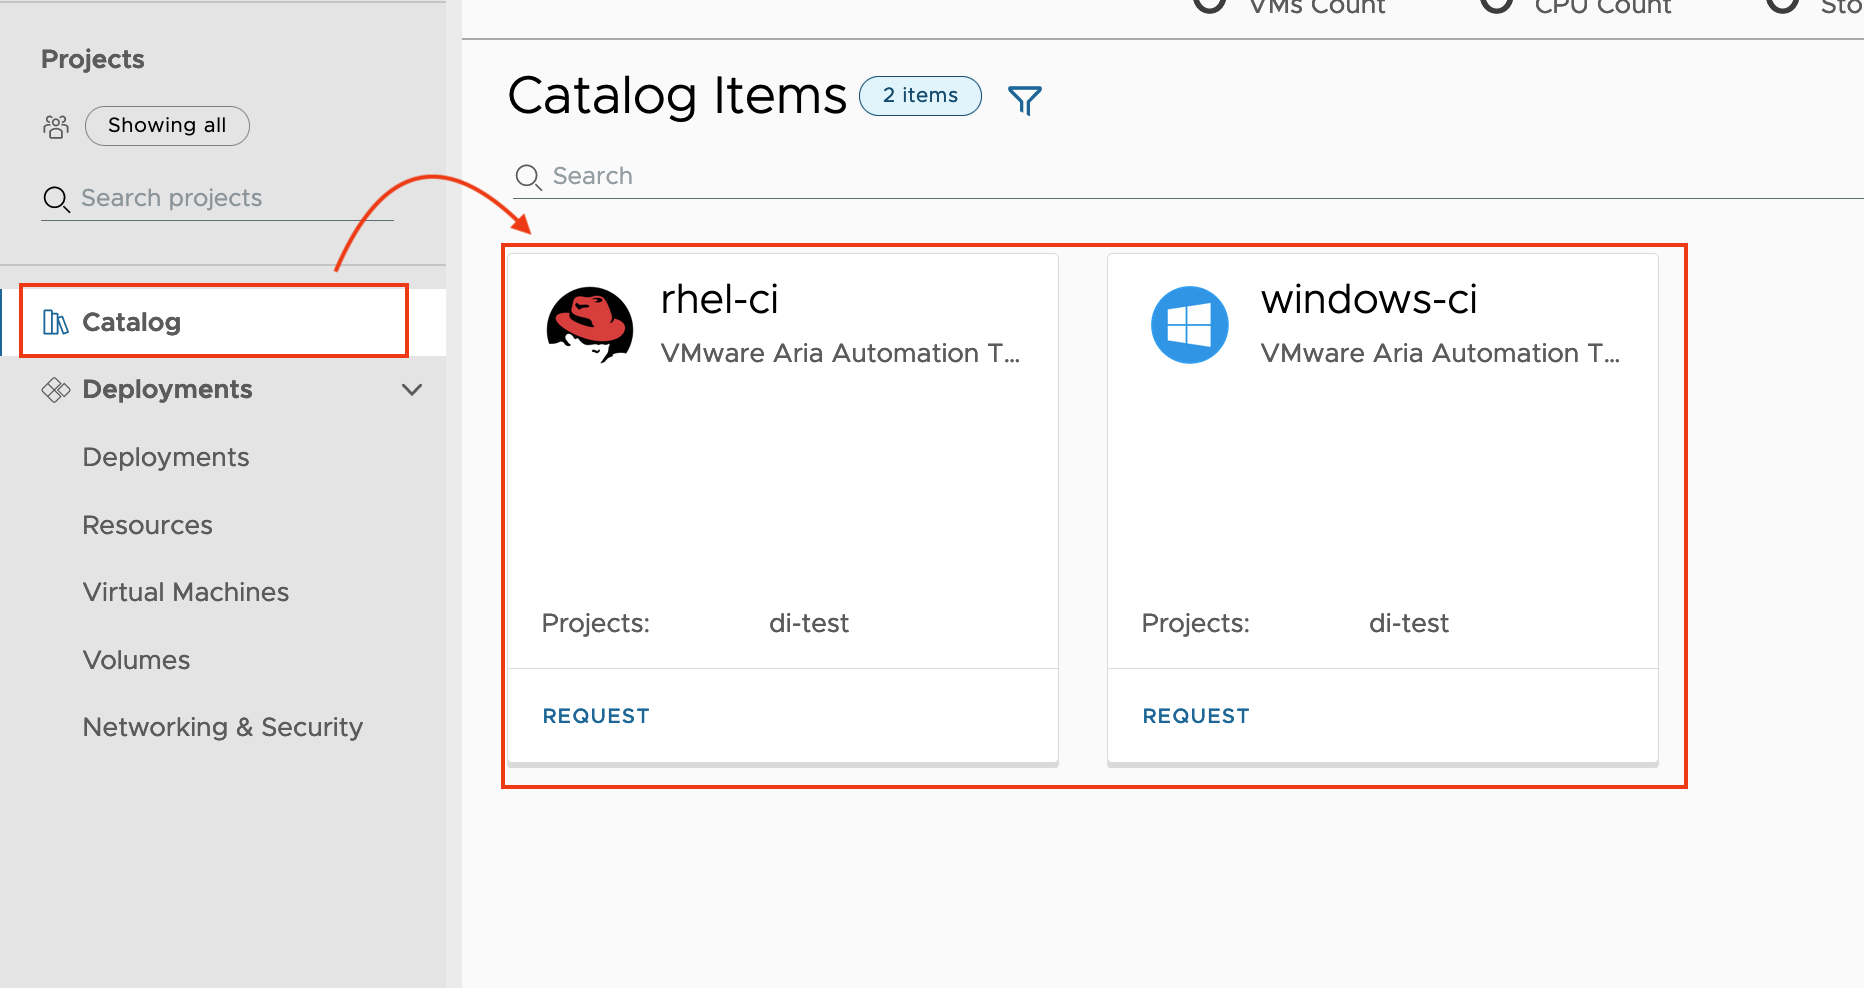This screenshot has width=1864, height=988.
Task: Click the Red Hat rhel-ci logo
Action: click(x=590, y=325)
